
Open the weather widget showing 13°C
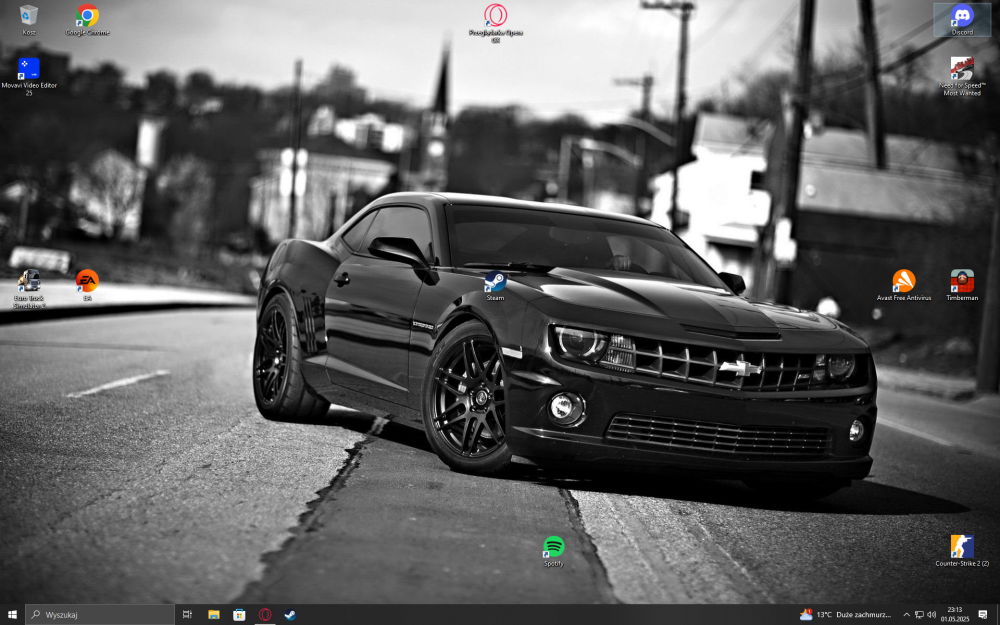pos(846,615)
